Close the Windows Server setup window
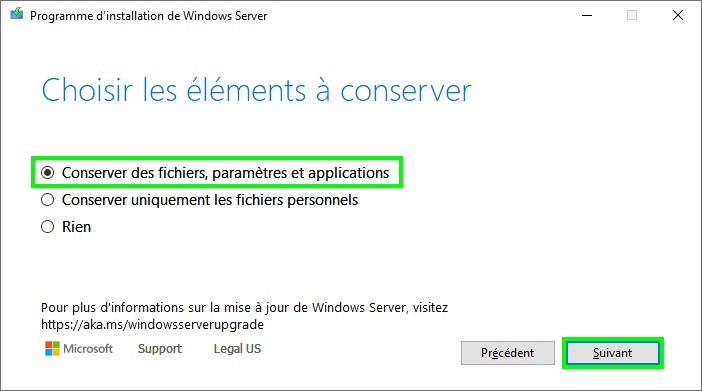Screen dimensions: 702x391 pyautogui.click(x=678, y=15)
